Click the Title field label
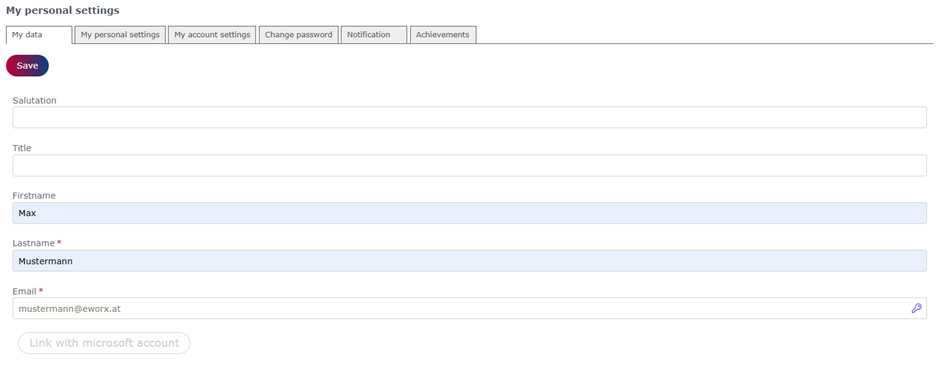 22,148
